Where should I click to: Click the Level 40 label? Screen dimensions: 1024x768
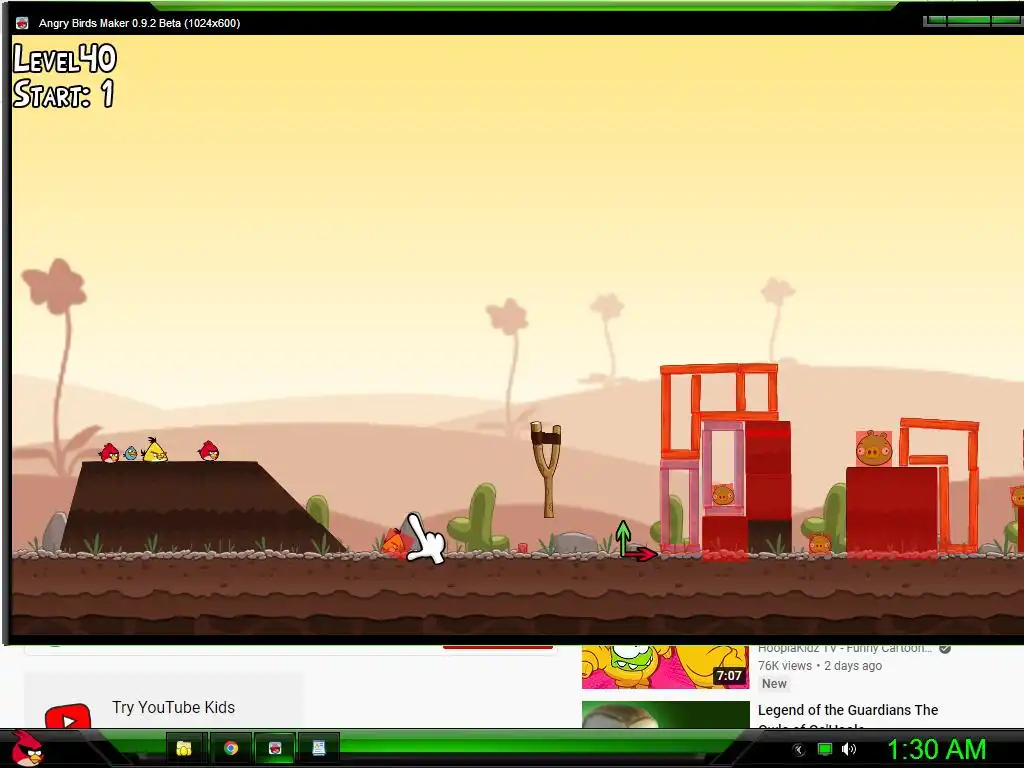[65, 59]
